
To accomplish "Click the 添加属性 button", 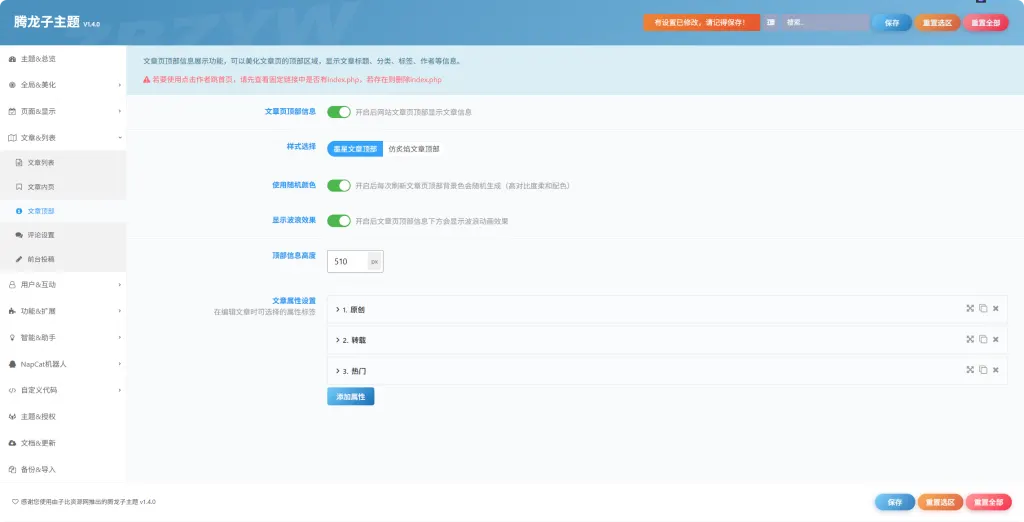I will coord(351,397).
